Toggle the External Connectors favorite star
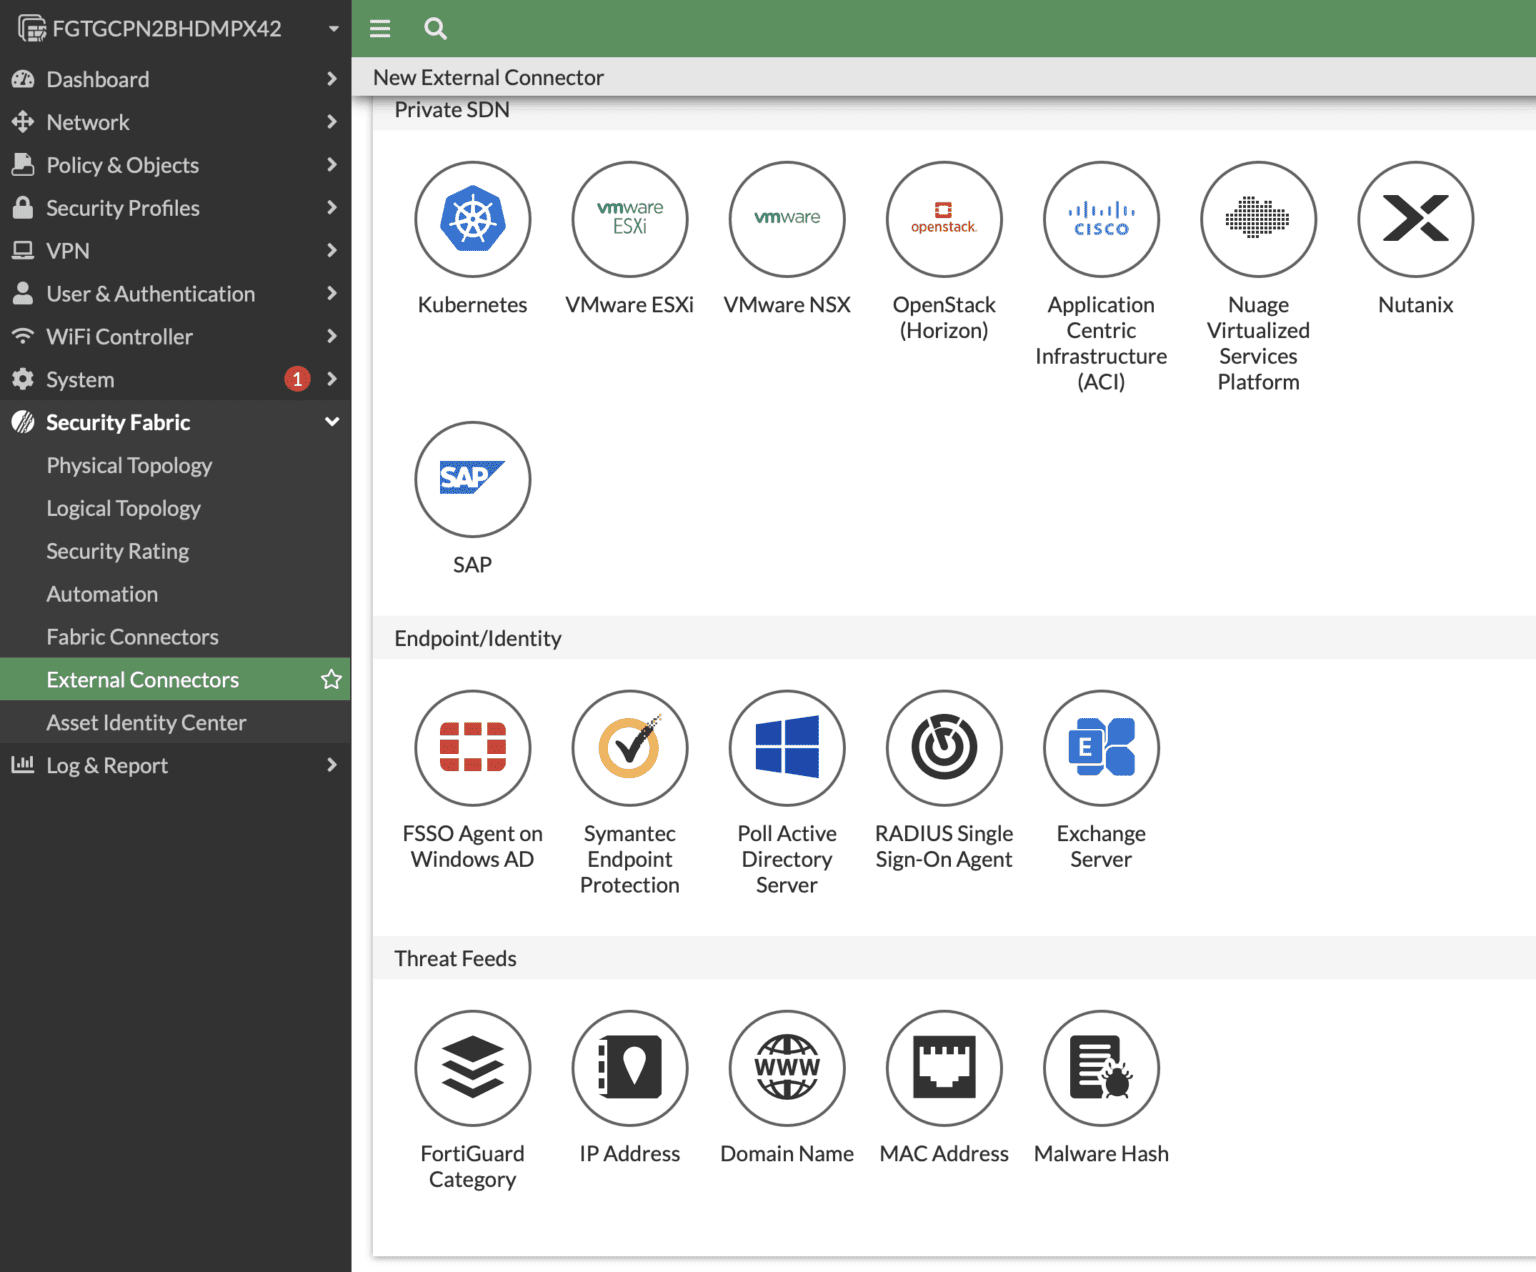This screenshot has width=1536, height=1272. pyautogui.click(x=331, y=679)
